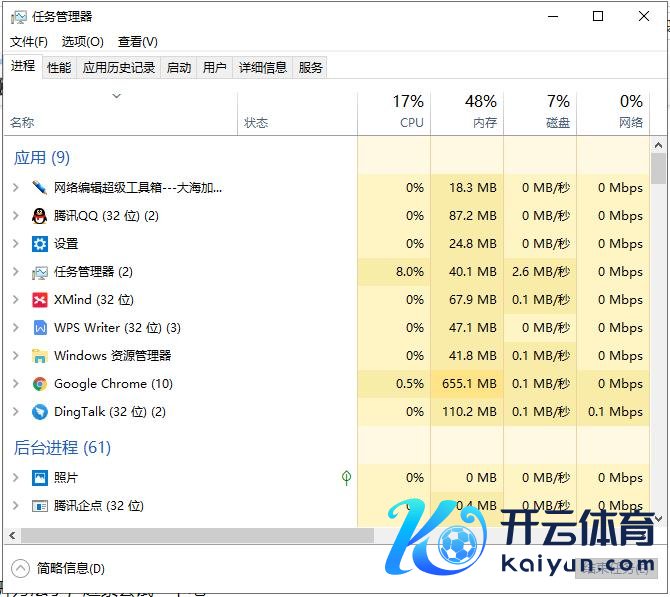Click the XMind app icon
Screen dimensions: 670x597
coord(40,300)
